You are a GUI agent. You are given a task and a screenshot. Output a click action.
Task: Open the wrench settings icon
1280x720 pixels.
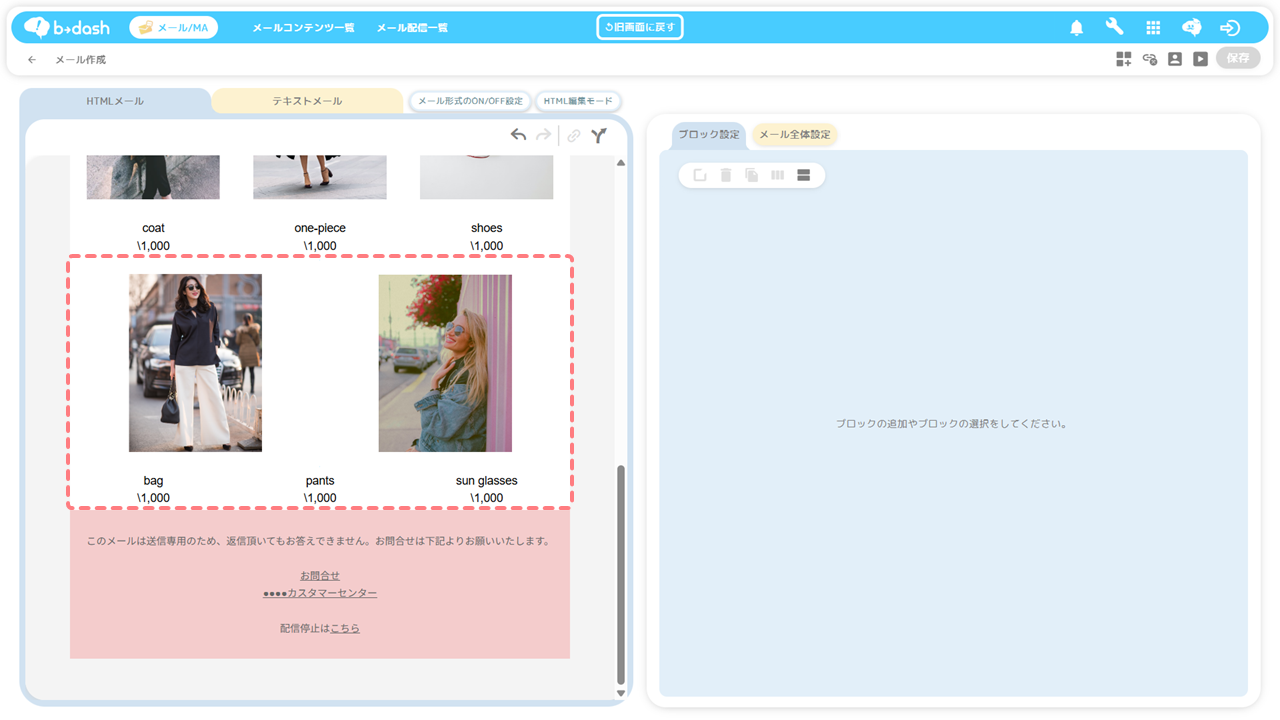tap(1114, 27)
